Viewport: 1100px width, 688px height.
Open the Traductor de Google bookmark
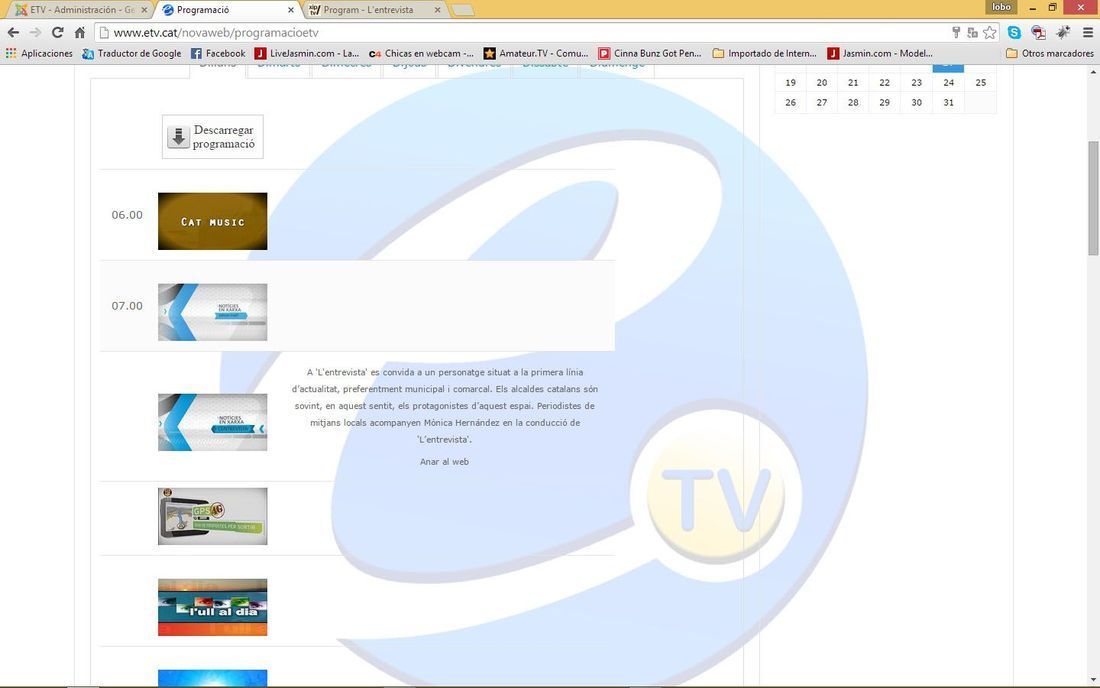tap(132, 53)
